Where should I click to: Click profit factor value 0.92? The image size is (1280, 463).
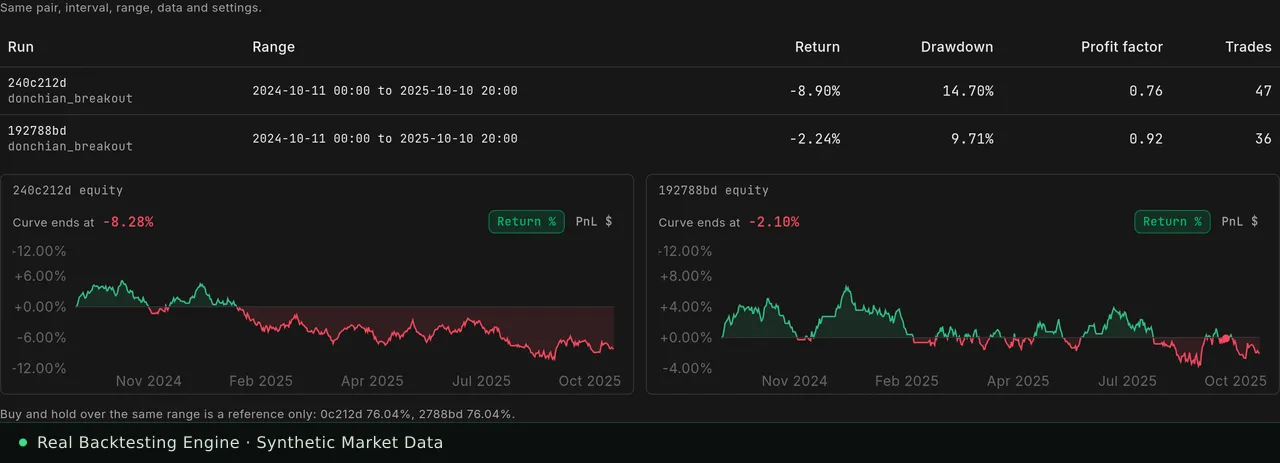[x=1146, y=139]
